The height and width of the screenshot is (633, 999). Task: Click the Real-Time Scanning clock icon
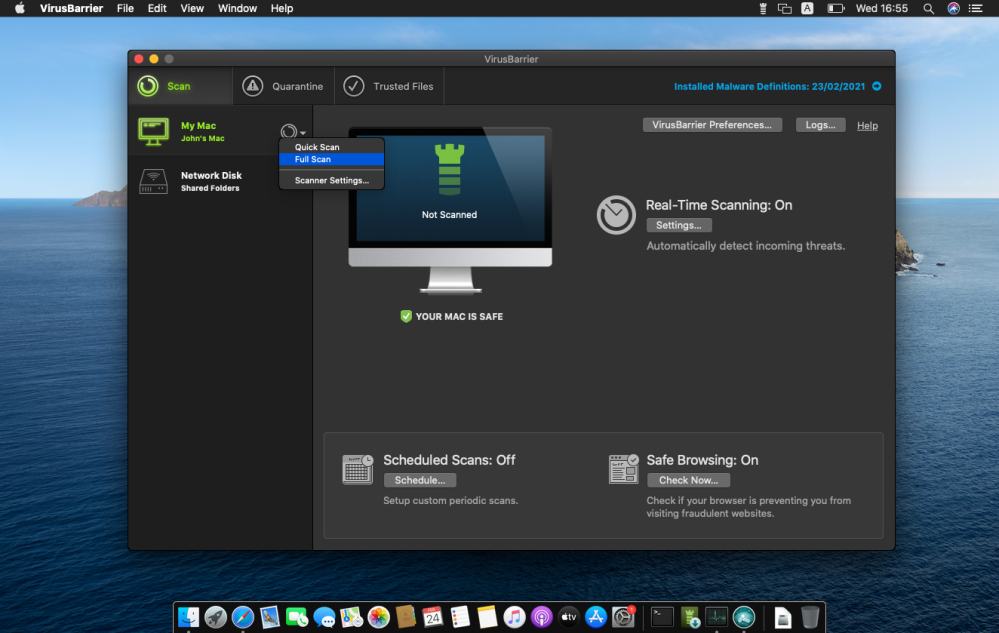(x=616, y=215)
